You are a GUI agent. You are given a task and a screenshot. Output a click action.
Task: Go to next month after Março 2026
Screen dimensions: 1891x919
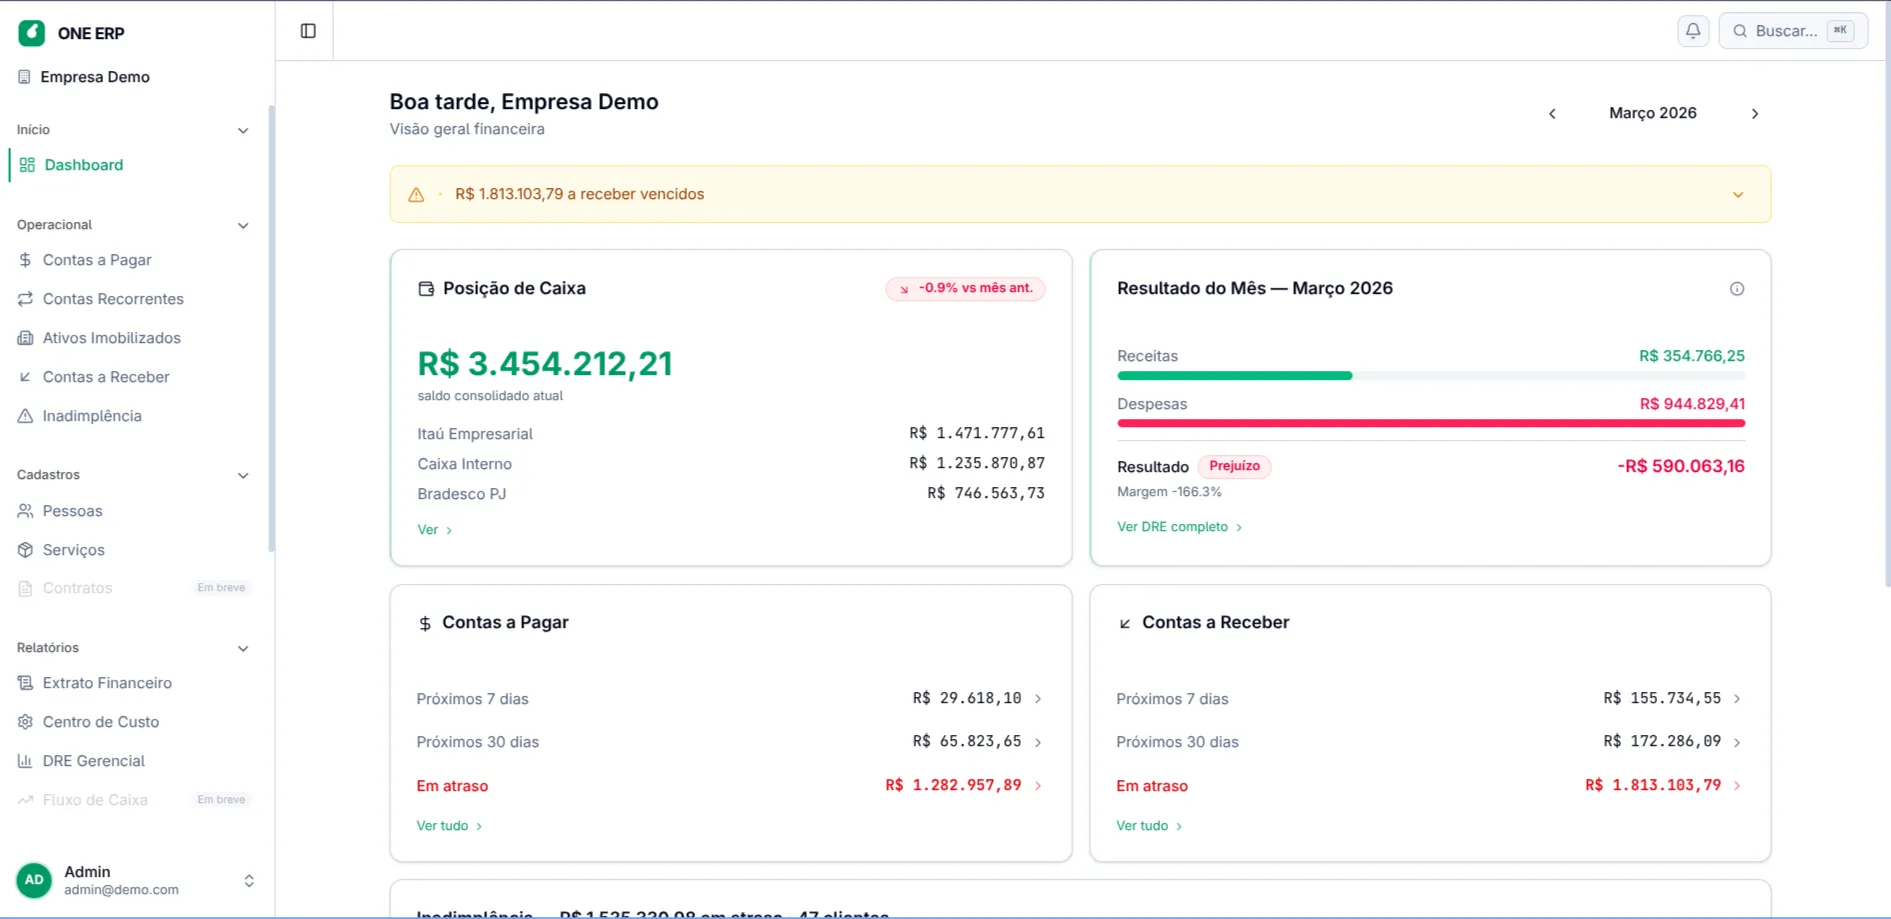(1754, 114)
